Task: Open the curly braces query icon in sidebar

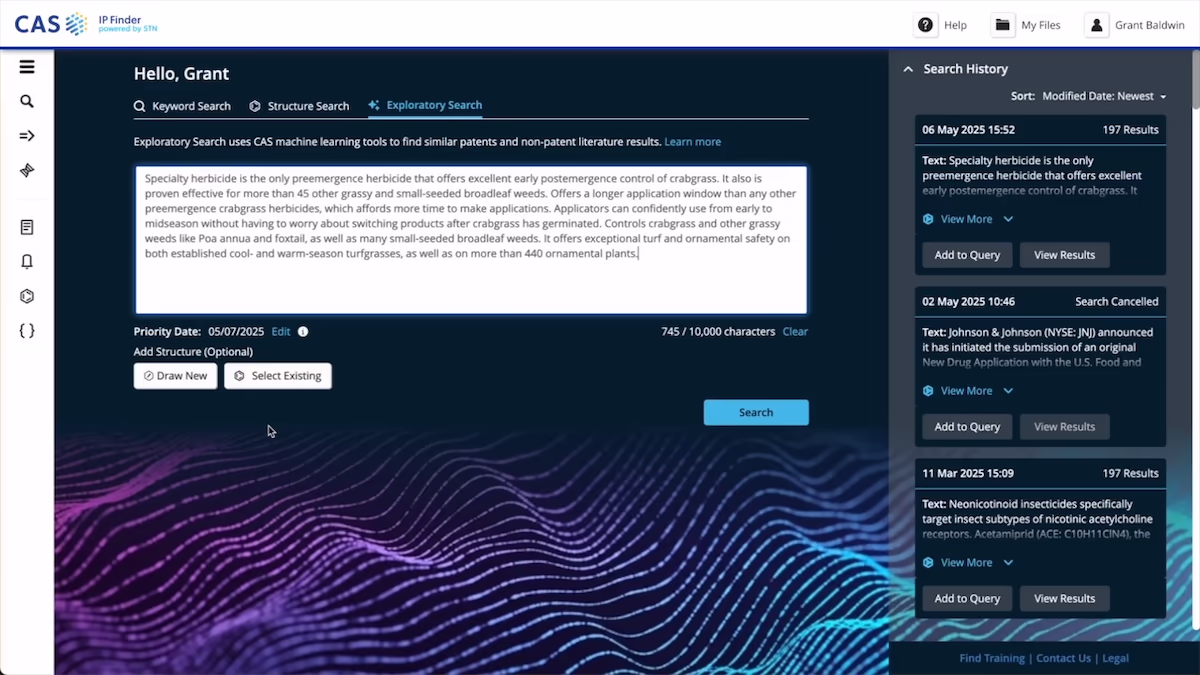Action: click(27, 331)
